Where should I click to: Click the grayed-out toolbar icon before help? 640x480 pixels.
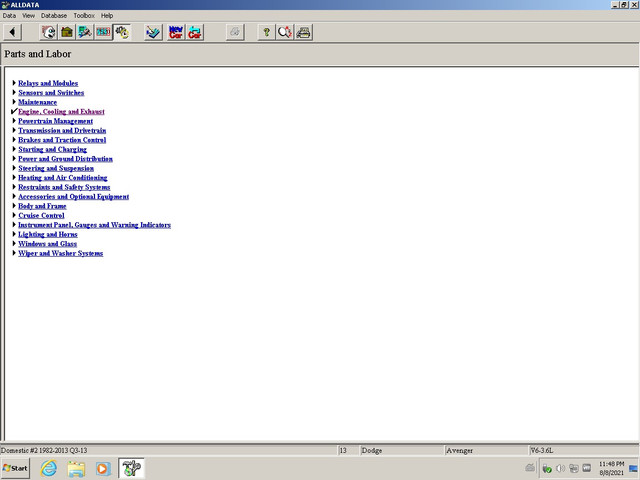coord(235,32)
